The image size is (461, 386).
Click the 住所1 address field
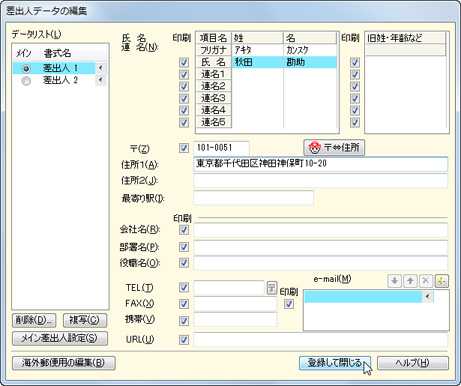click(321, 164)
